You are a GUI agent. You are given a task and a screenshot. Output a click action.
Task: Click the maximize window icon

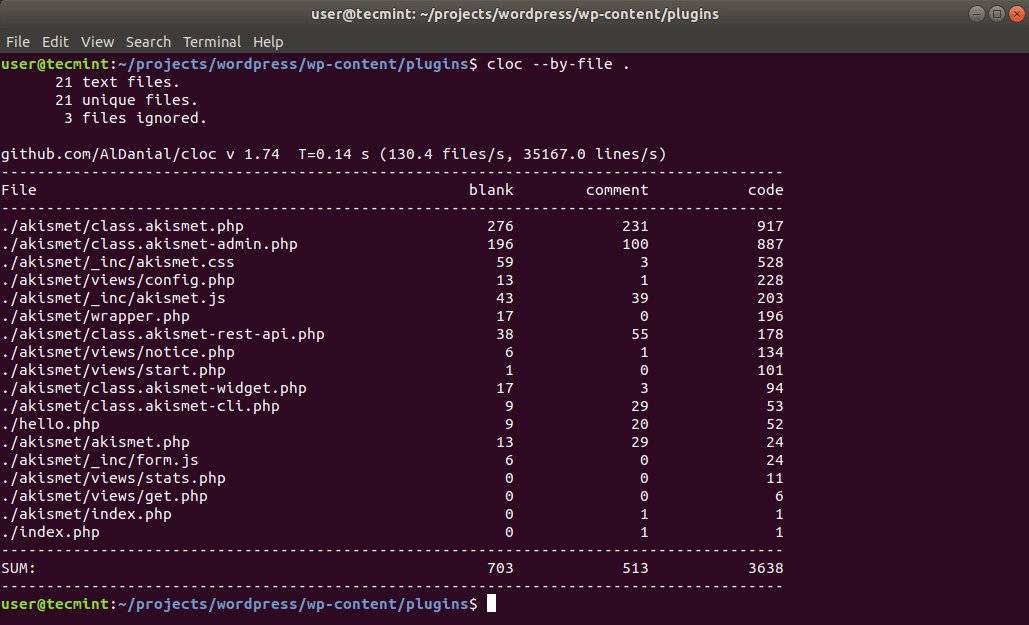click(x=997, y=13)
